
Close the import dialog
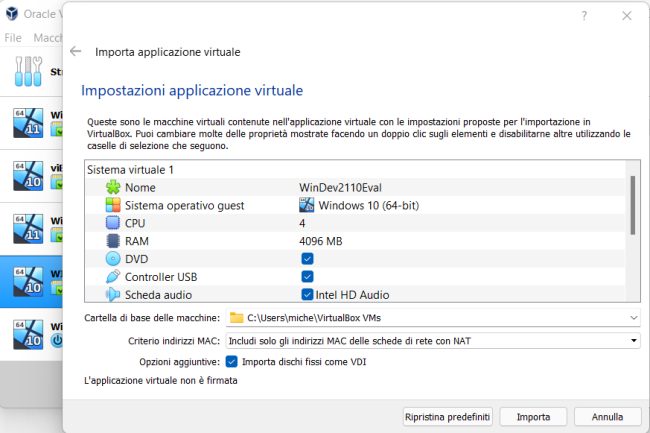pos(627,16)
